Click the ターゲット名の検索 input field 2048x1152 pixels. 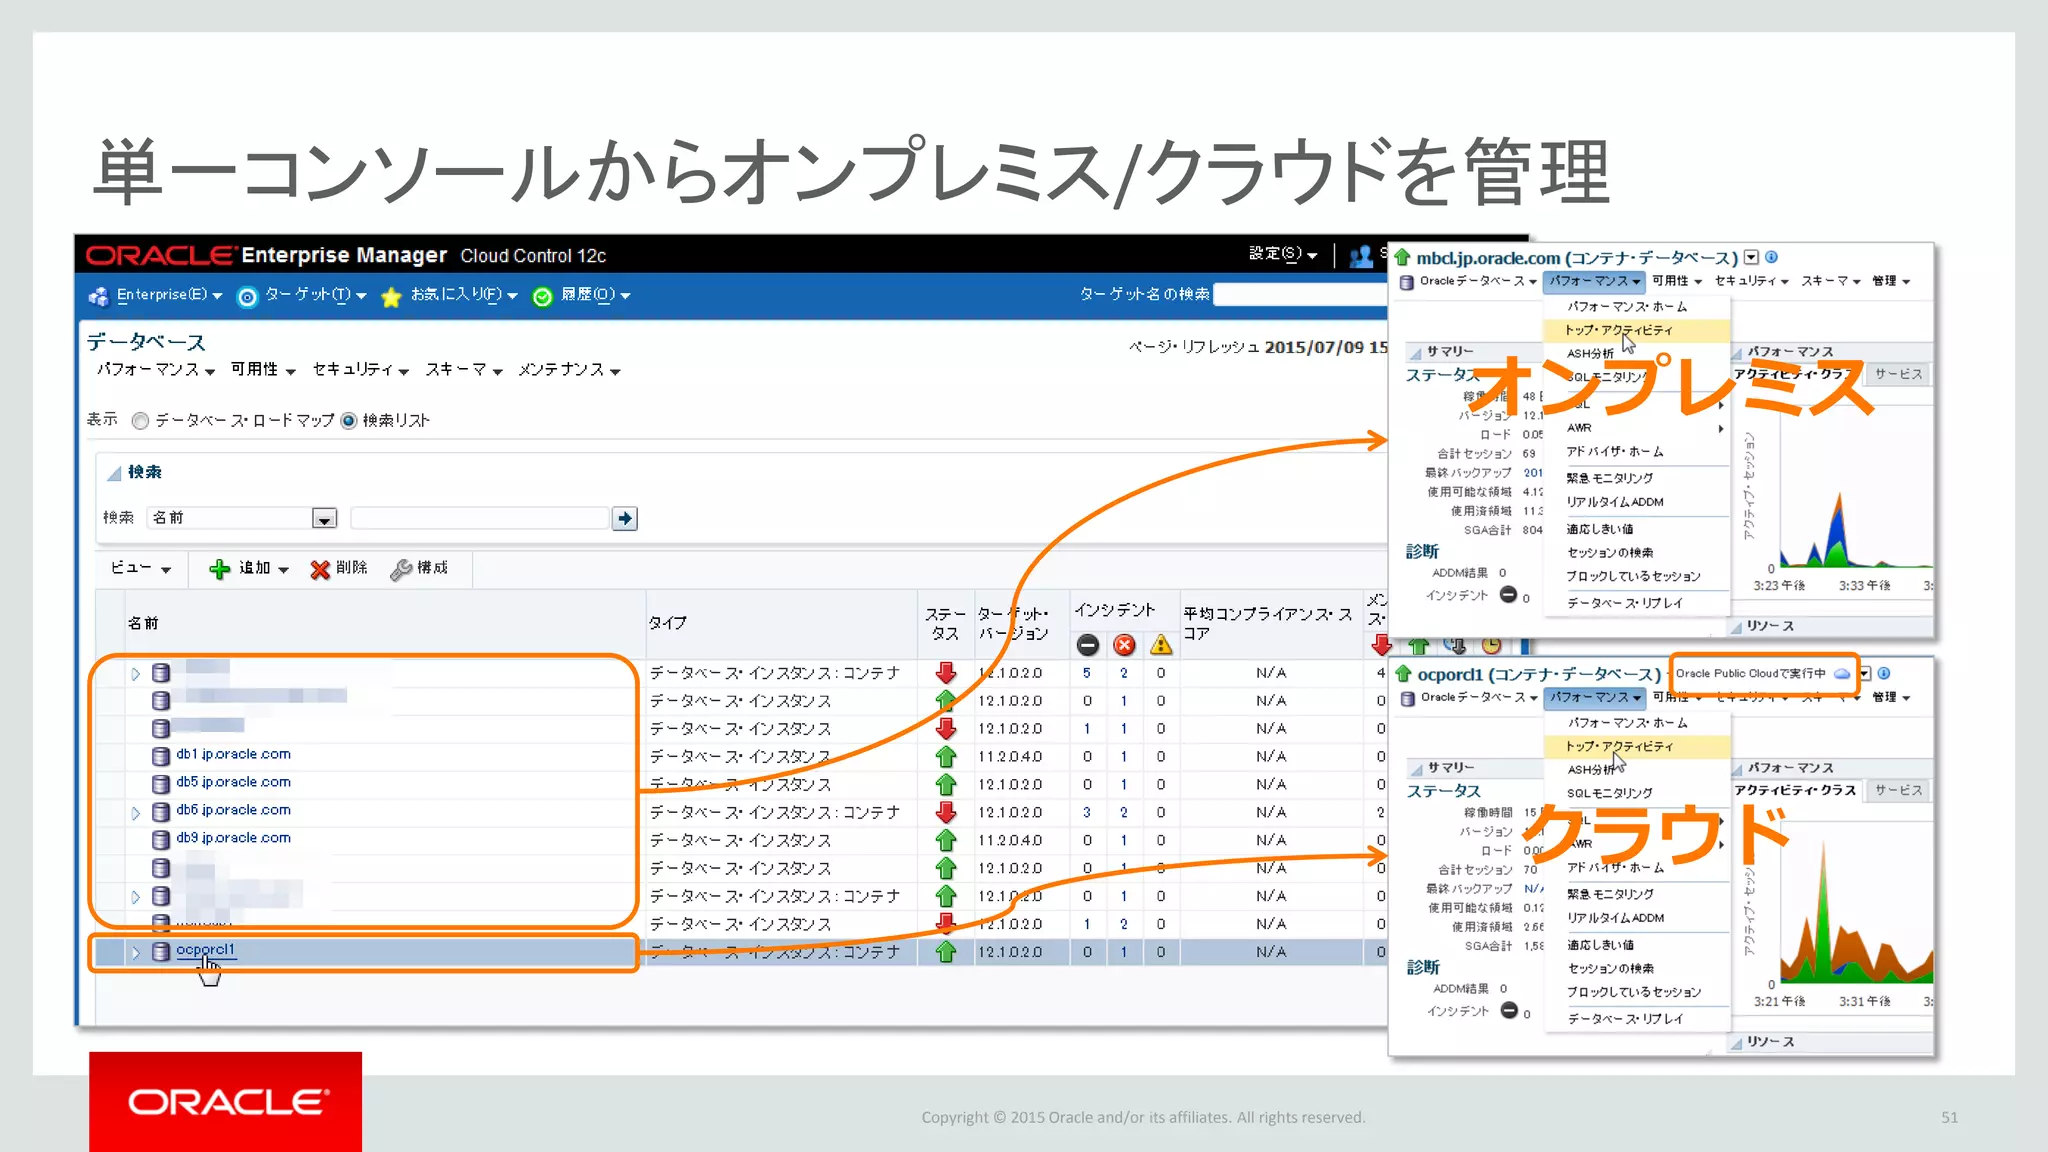1301,295
